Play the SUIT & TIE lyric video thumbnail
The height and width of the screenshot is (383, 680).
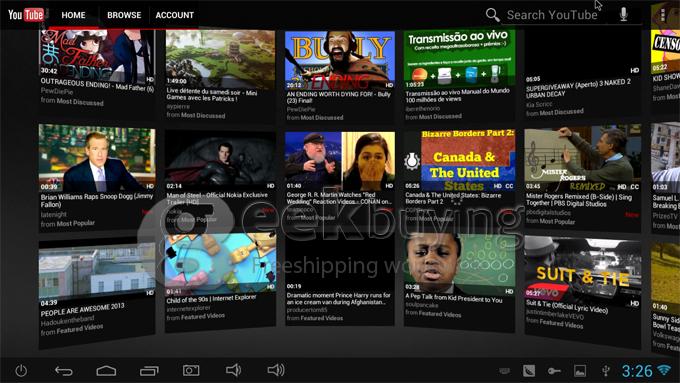pos(582,271)
